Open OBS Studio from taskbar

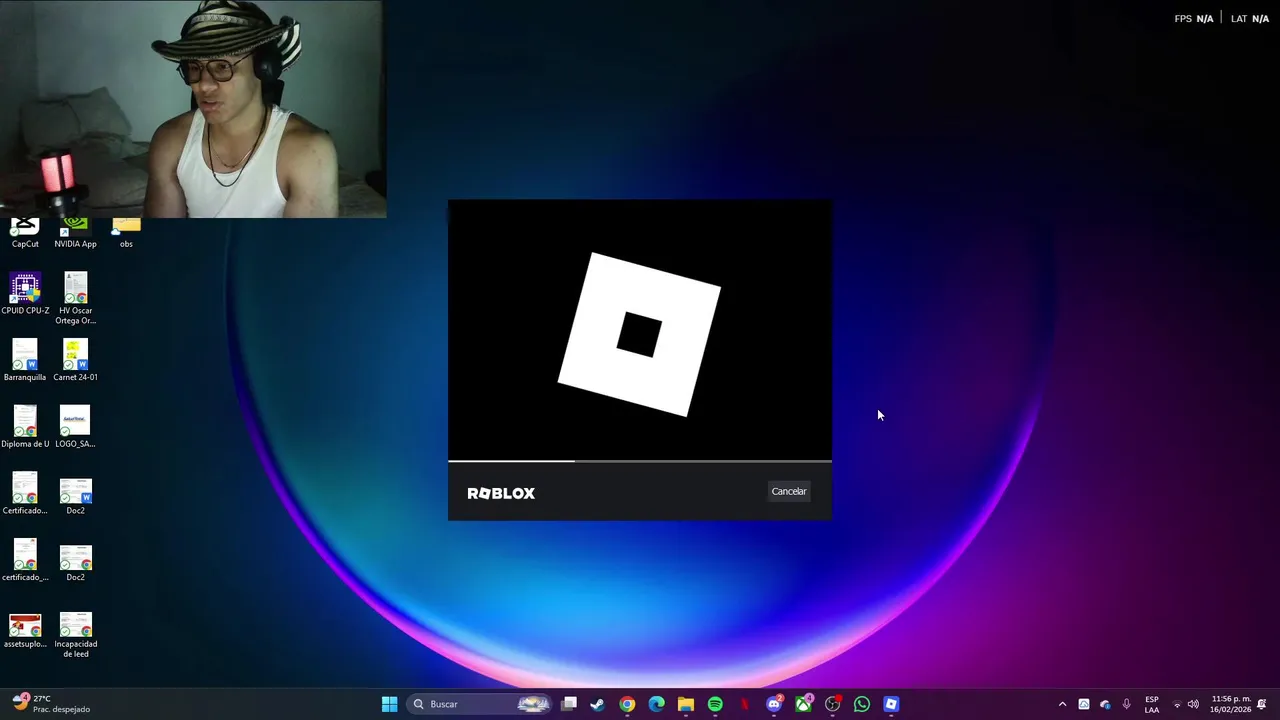pyautogui.click(x=832, y=704)
